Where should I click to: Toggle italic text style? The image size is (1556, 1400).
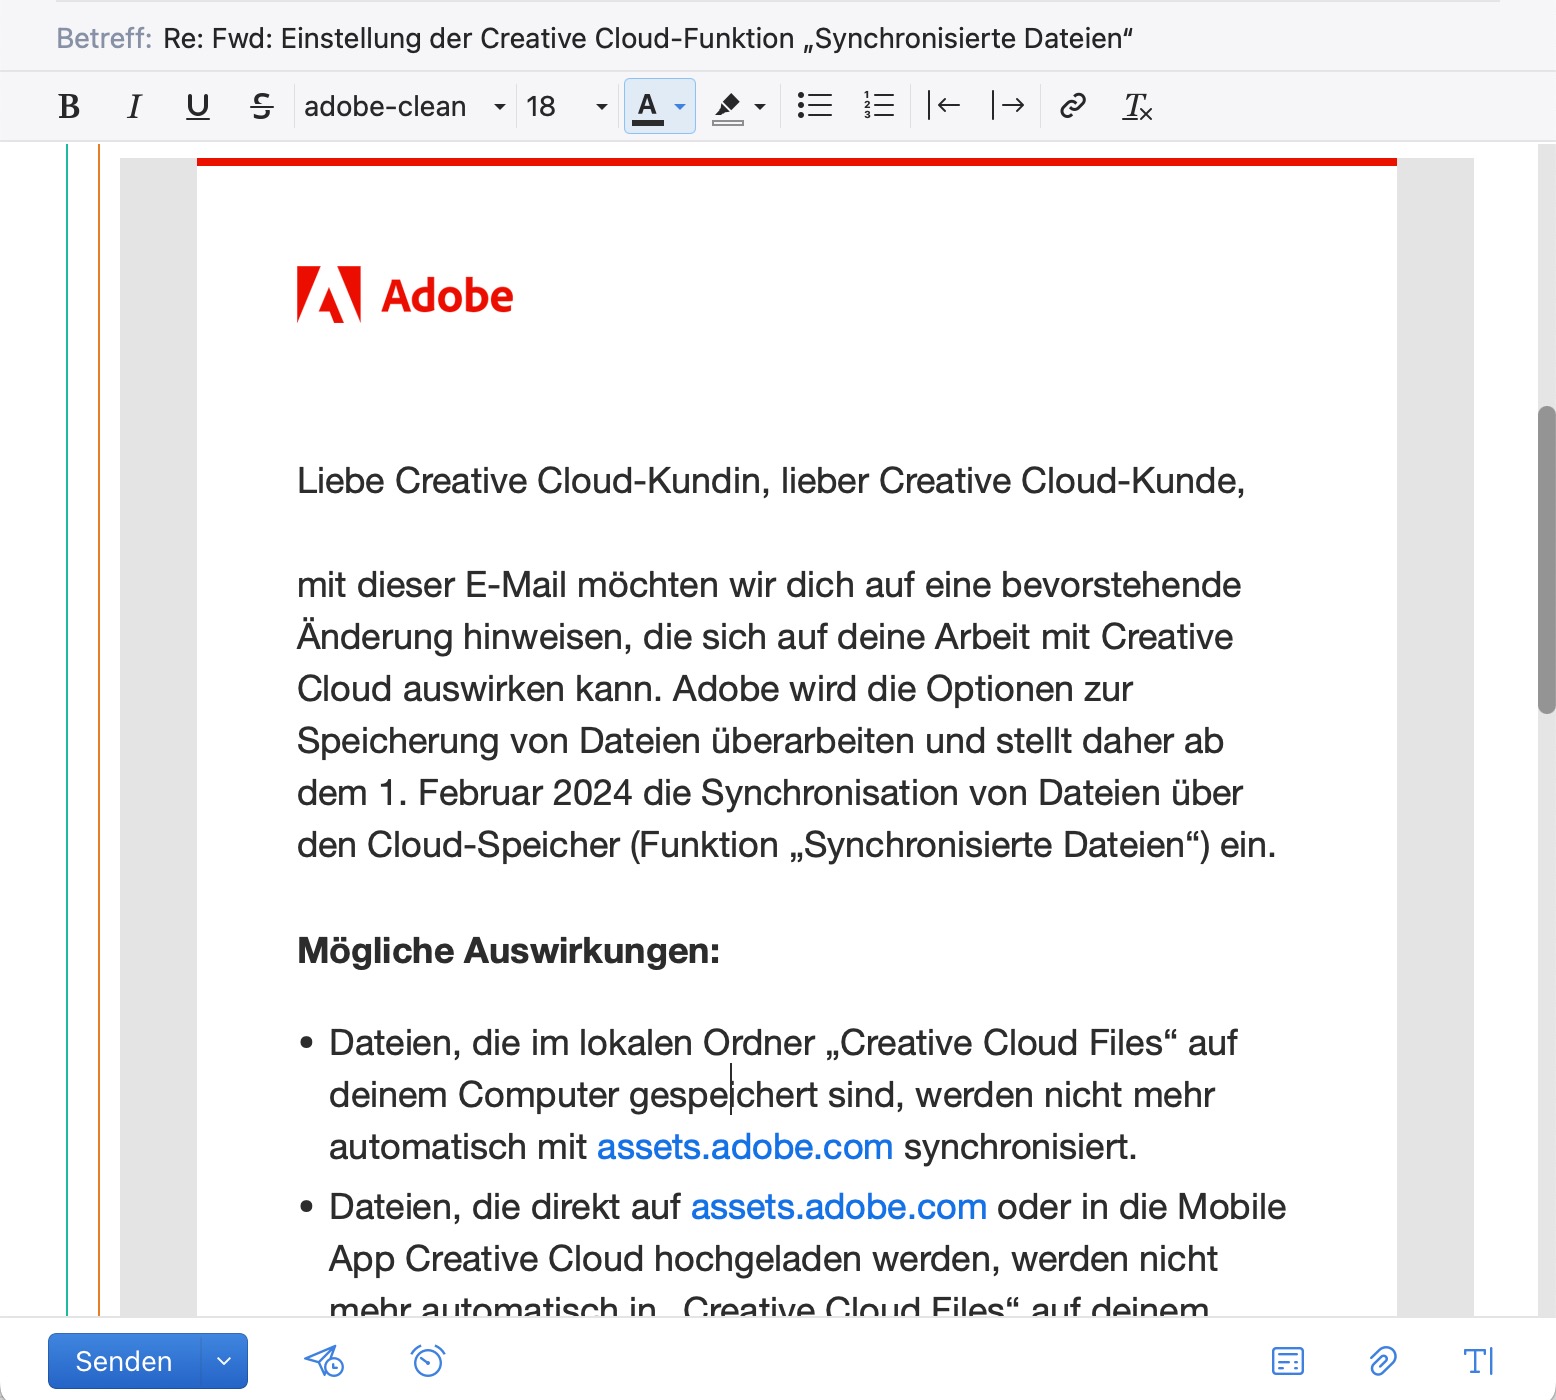(x=133, y=106)
